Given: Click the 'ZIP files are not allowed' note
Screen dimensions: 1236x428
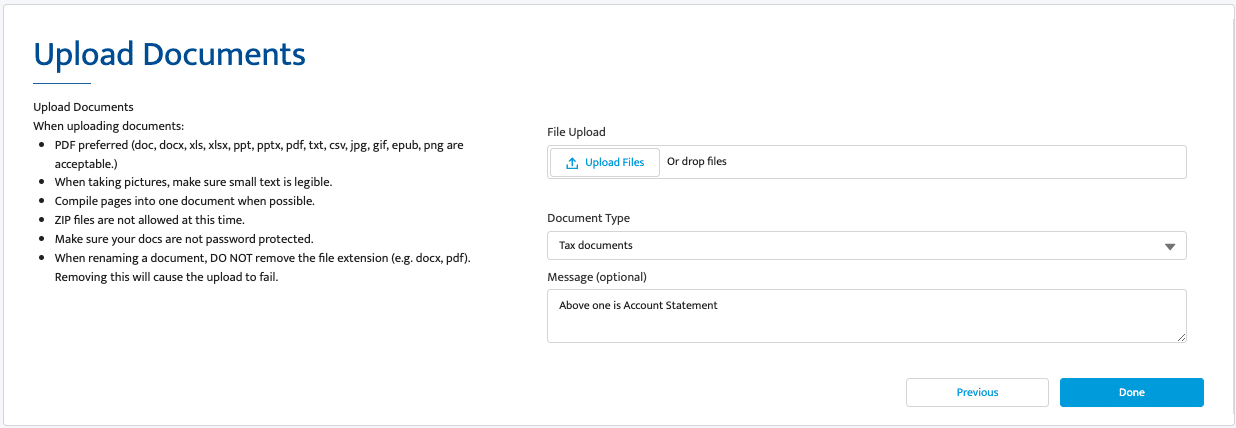Looking at the screenshot, I should click(149, 220).
